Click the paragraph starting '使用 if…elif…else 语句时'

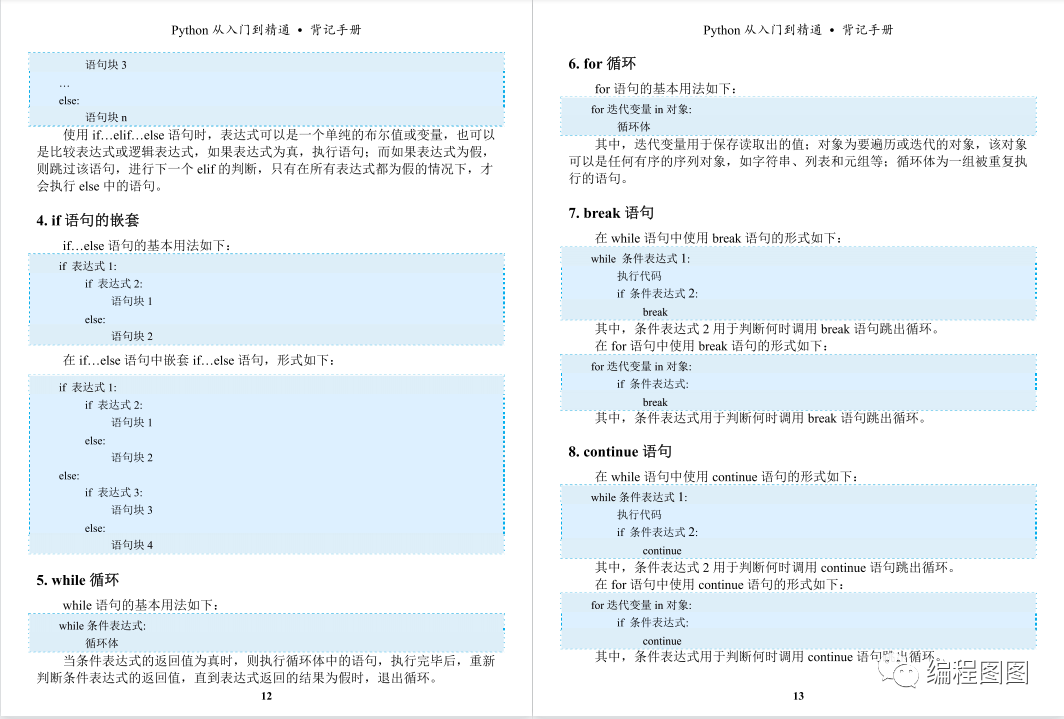266,160
